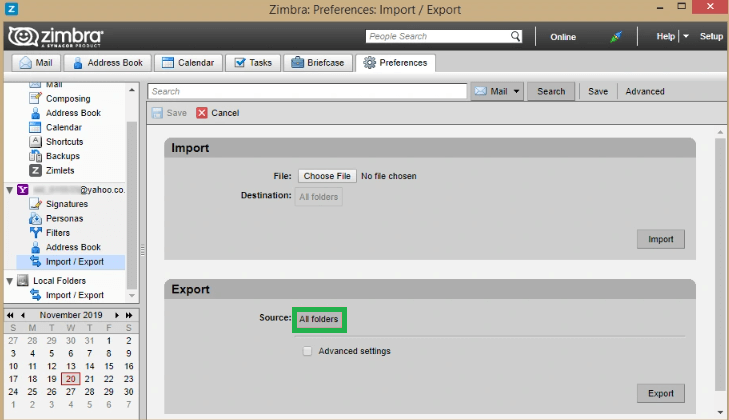Screen dimensions: 729x420
Task: Click the Import destination All folders button
Action: (318, 197)
